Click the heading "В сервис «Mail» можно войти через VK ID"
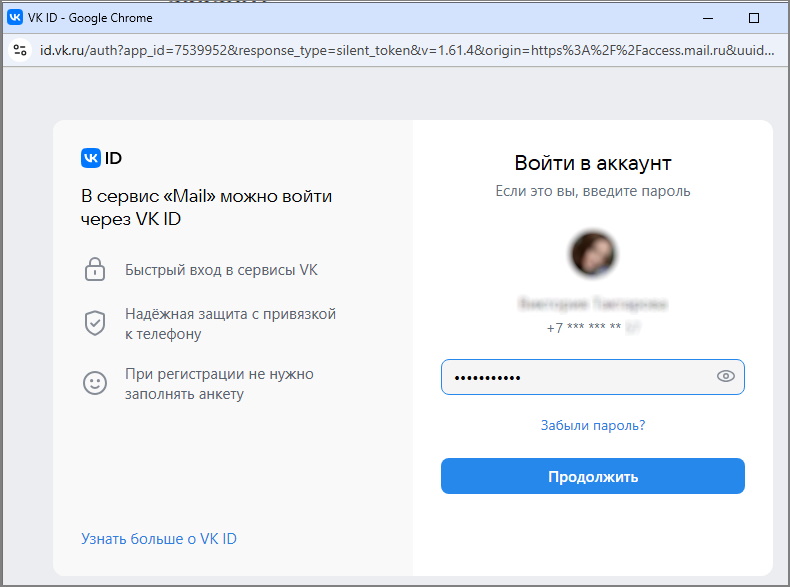This screenshot has width=790, height=587. point(206,207)
